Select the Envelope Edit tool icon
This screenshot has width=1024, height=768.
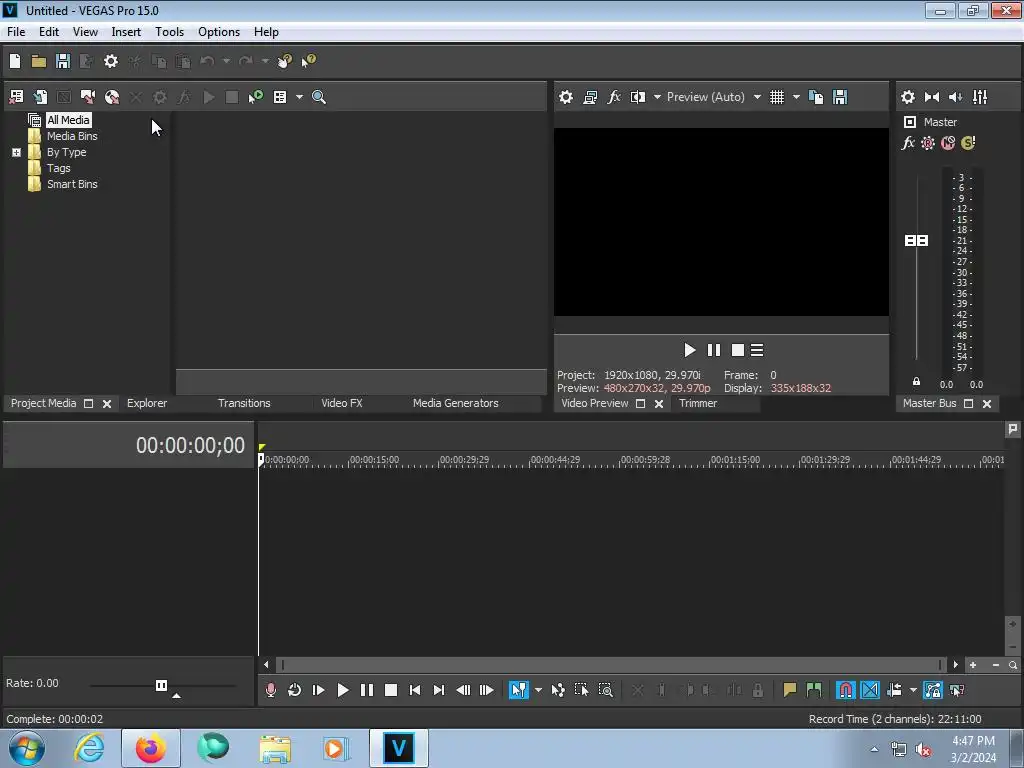pos(558,690)
